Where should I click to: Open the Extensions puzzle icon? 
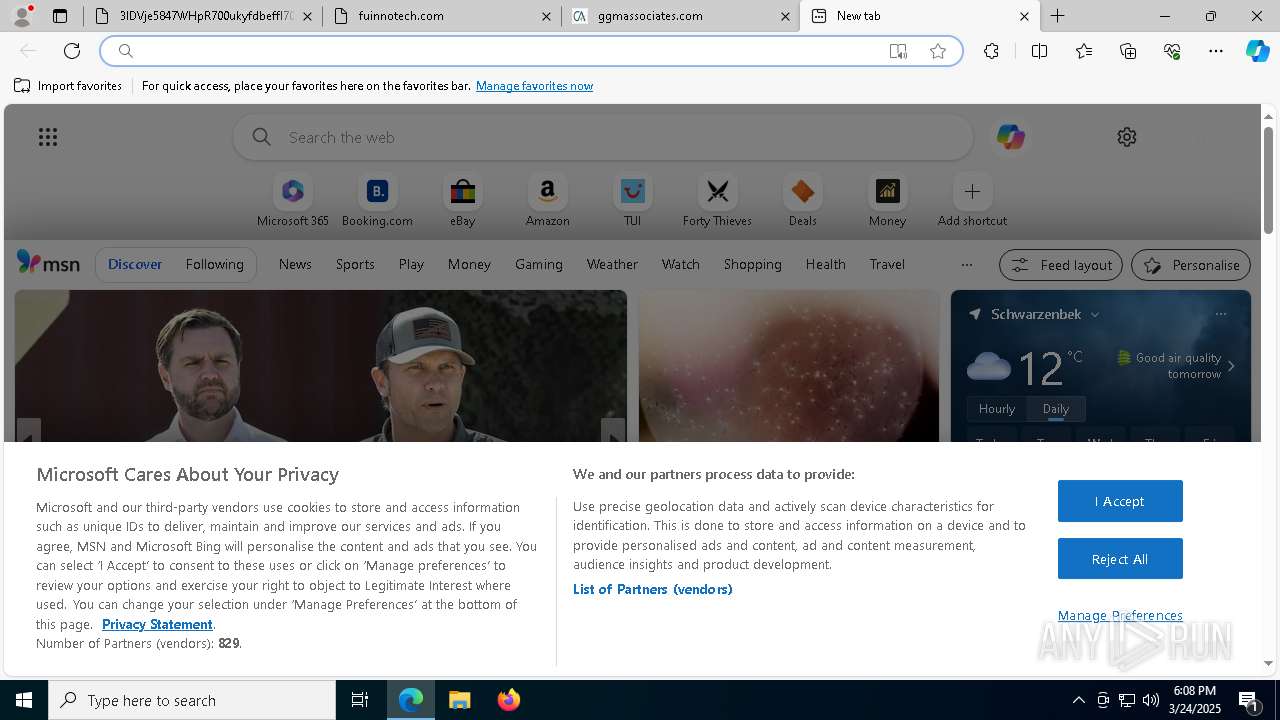coord(991,51)
